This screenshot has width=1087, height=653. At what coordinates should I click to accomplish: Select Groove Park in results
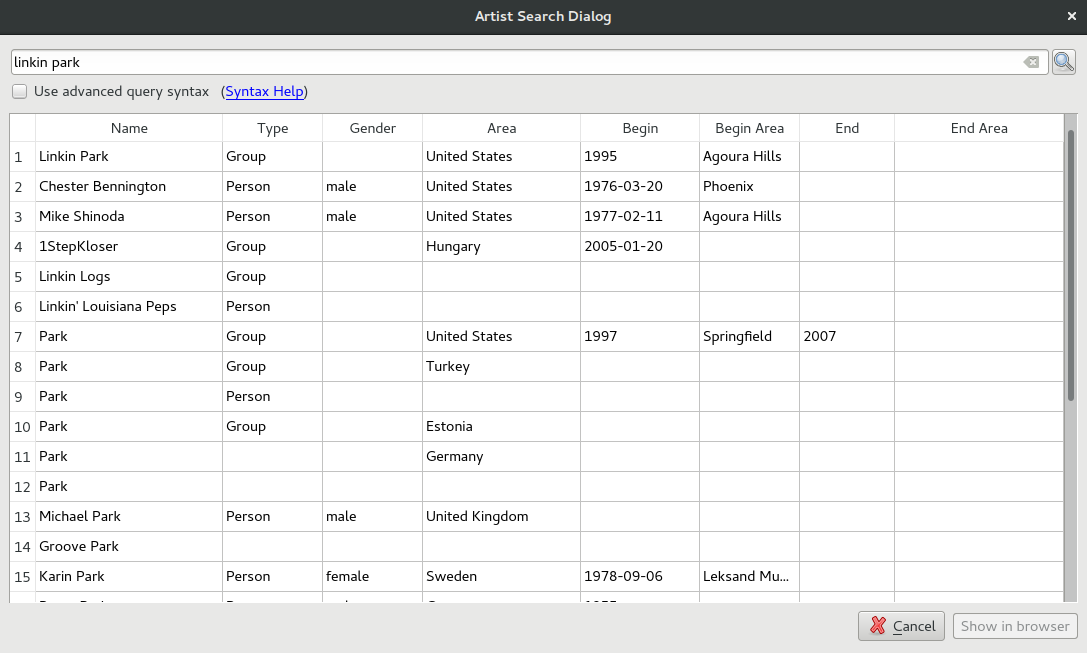coord(129,546)
